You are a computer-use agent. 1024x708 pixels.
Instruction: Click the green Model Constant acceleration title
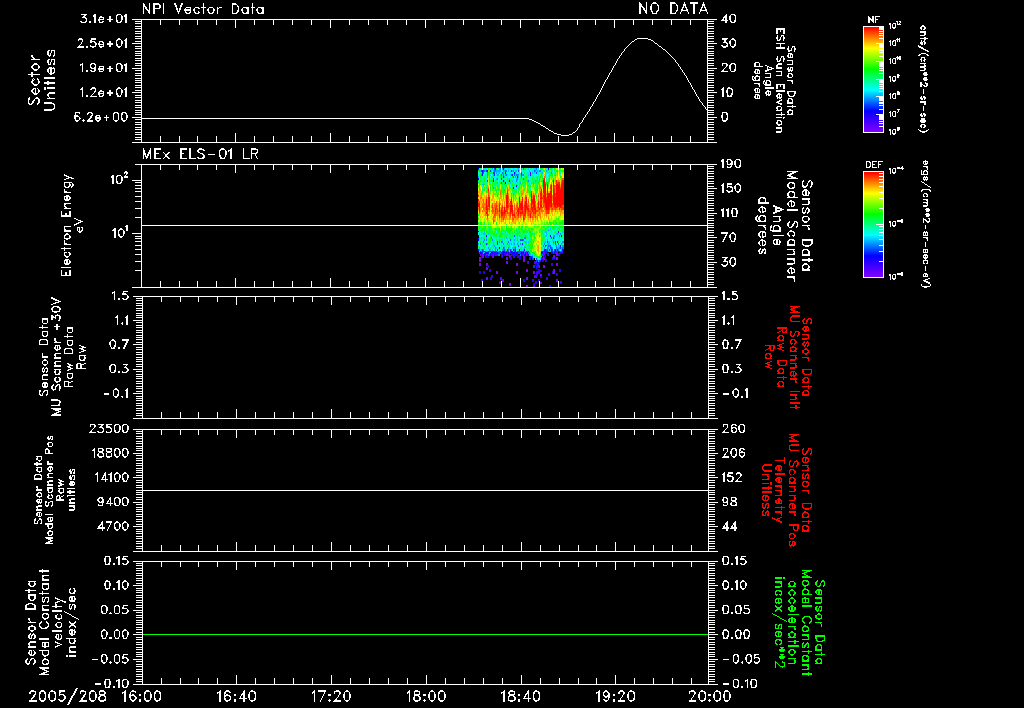[x=799, y=622]
